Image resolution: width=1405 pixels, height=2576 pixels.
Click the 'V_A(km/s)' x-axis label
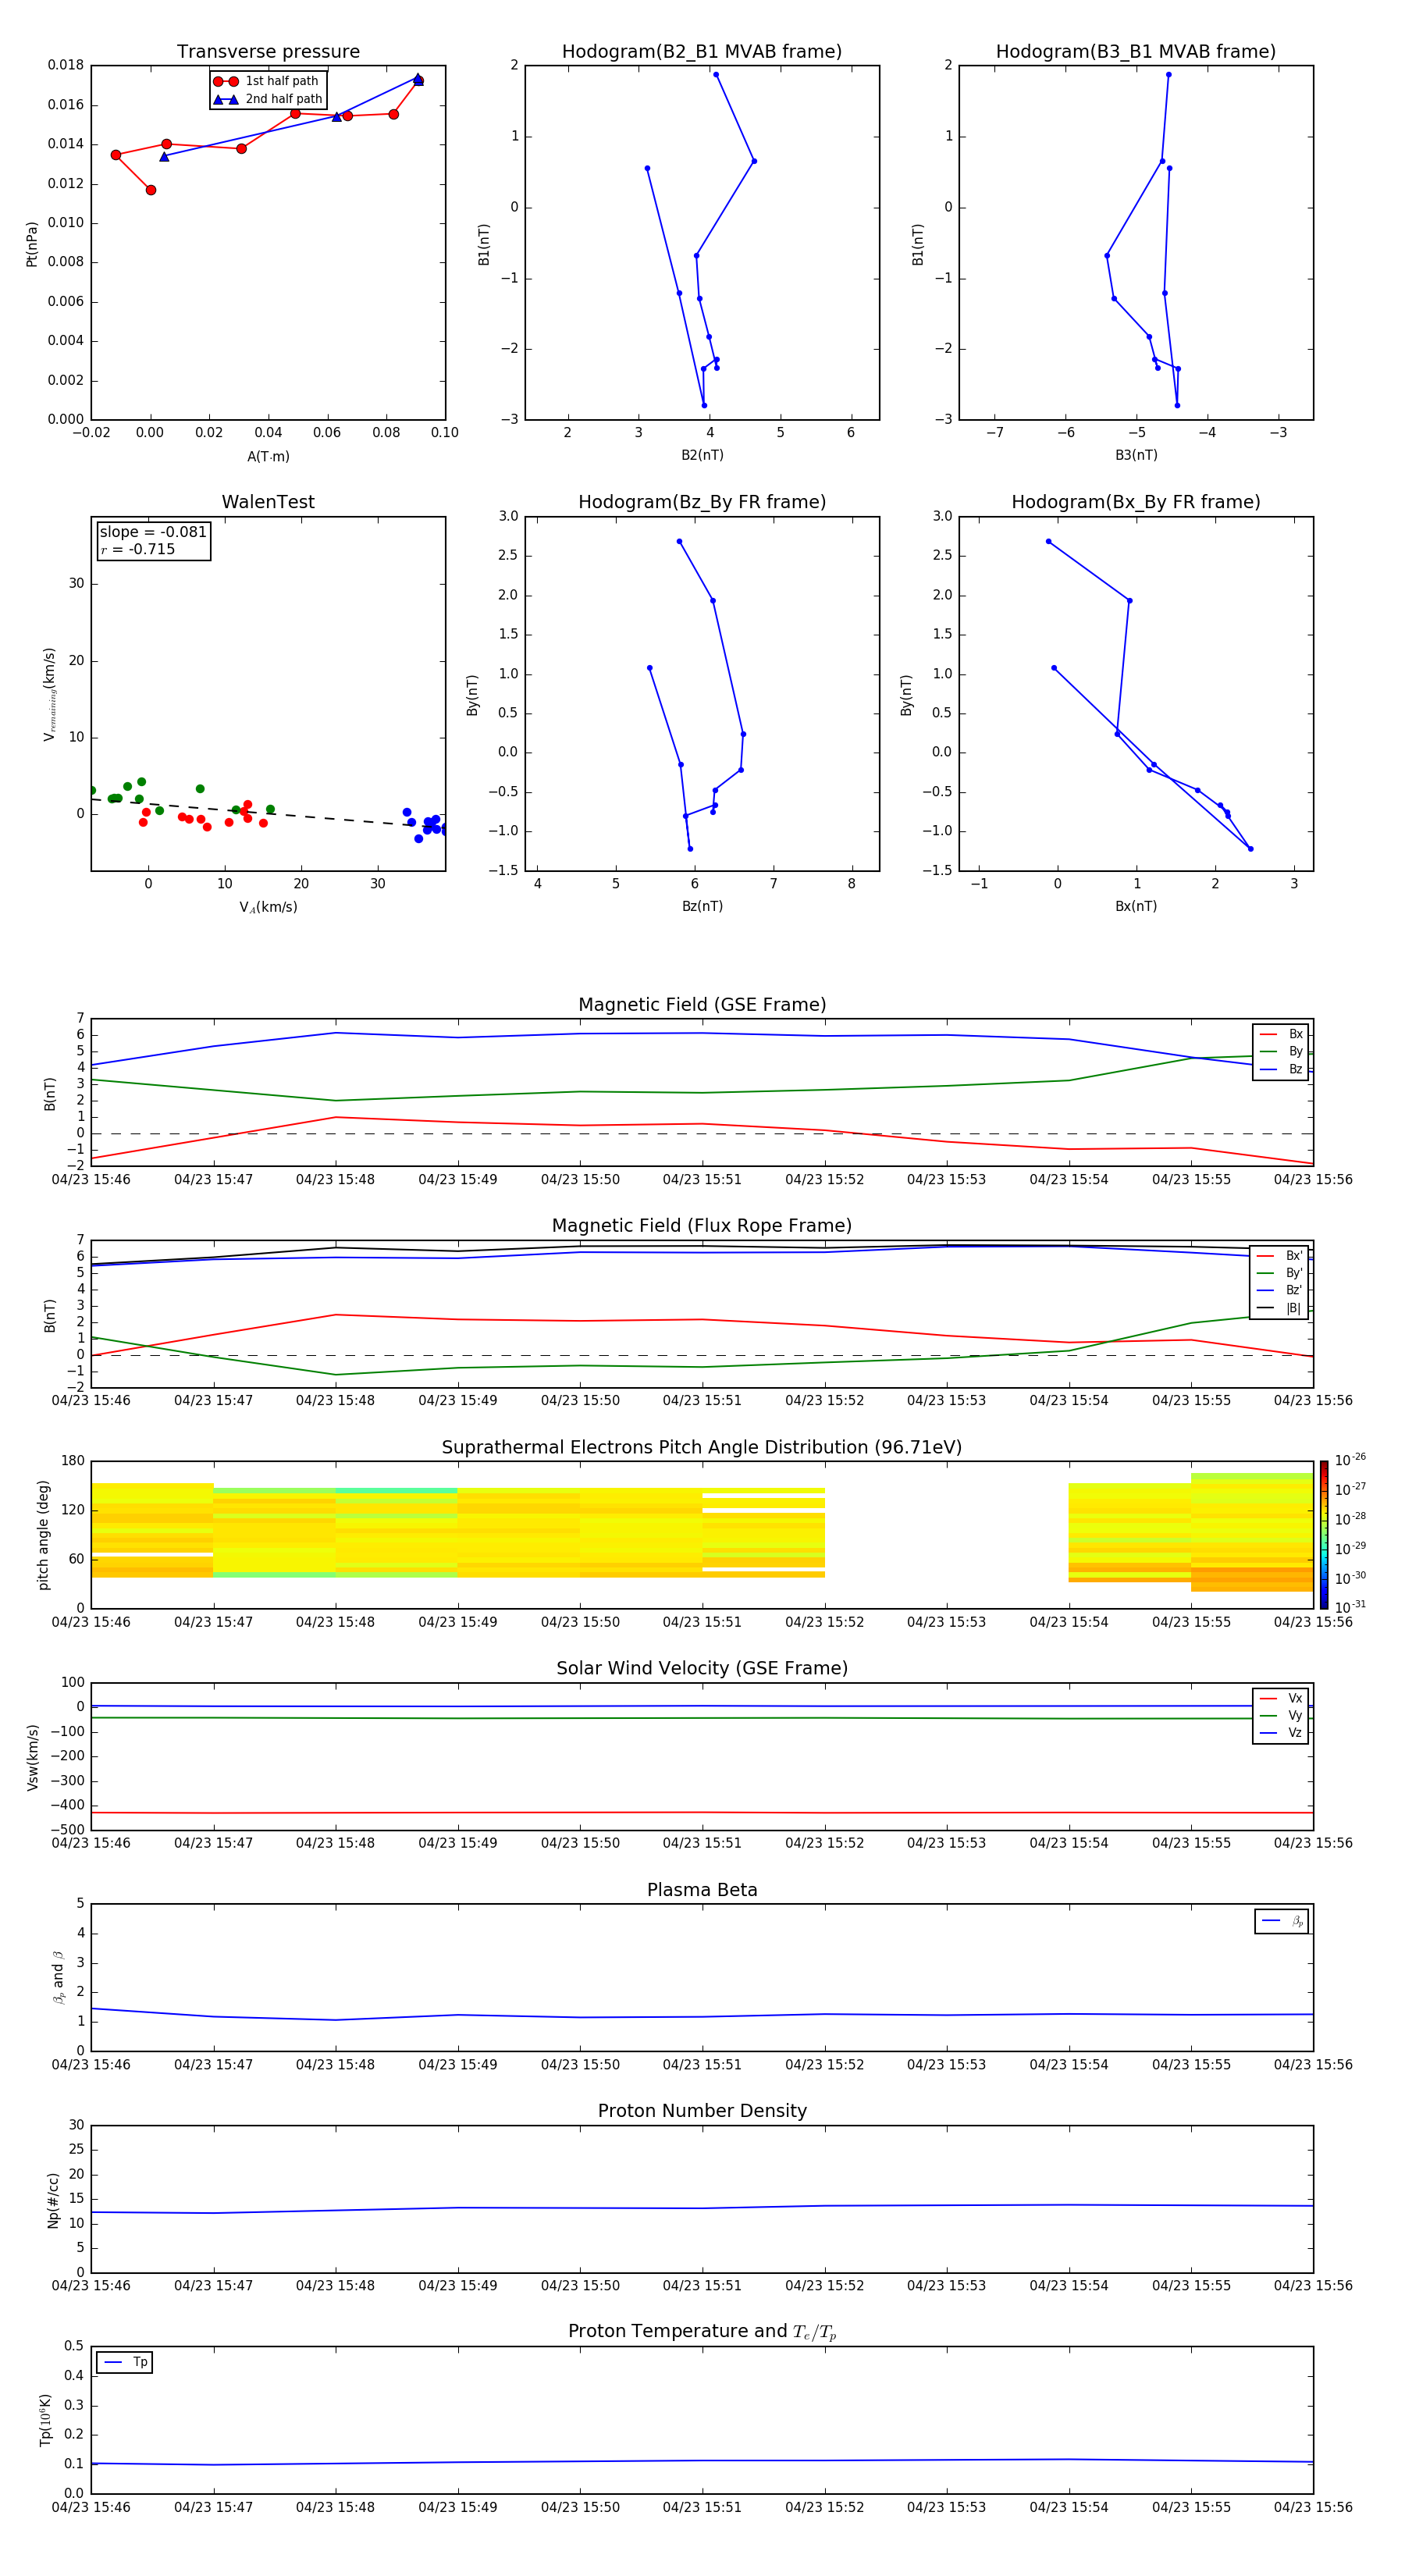pos(268,907)
